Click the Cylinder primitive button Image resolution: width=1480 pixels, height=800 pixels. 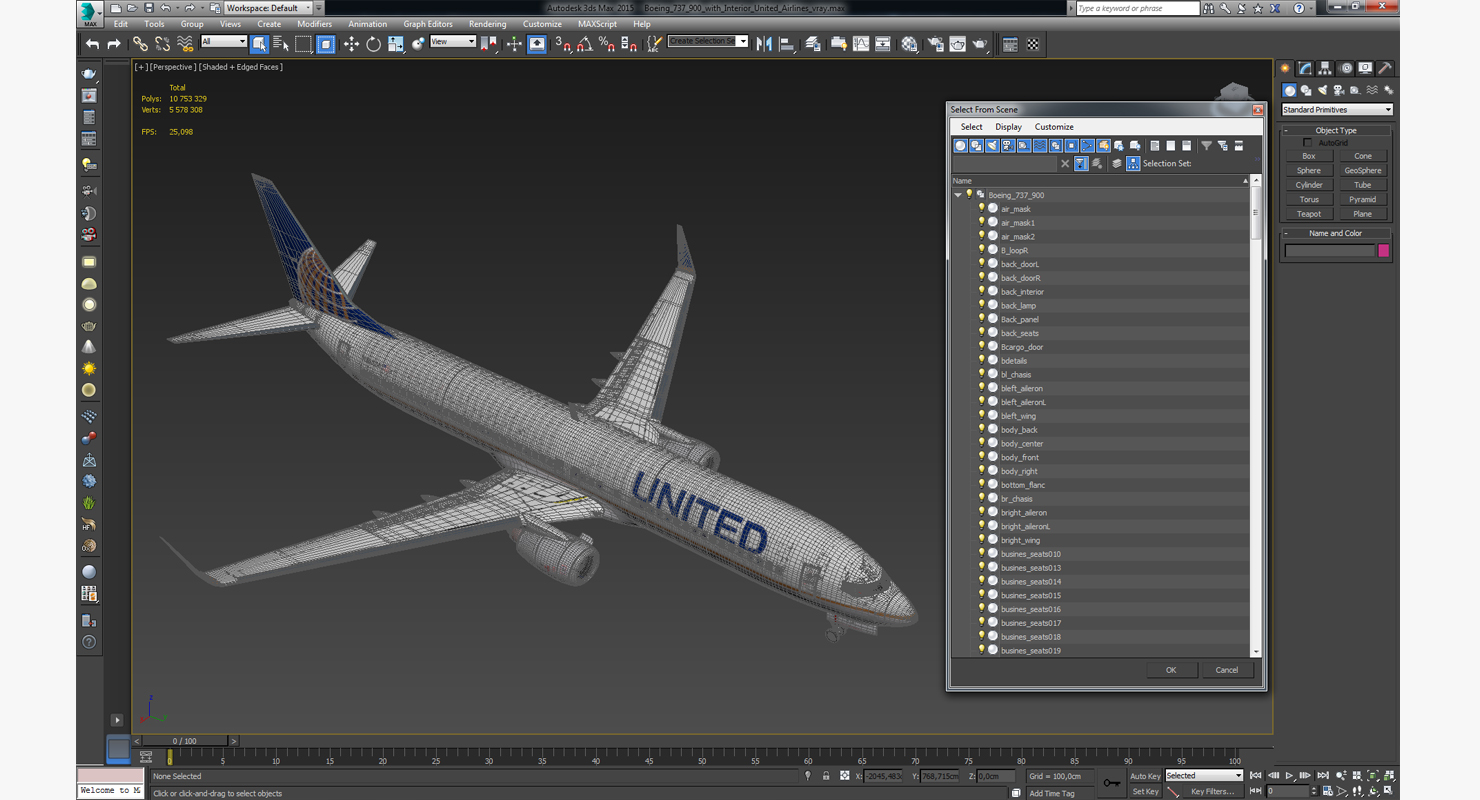[1309, 185]
